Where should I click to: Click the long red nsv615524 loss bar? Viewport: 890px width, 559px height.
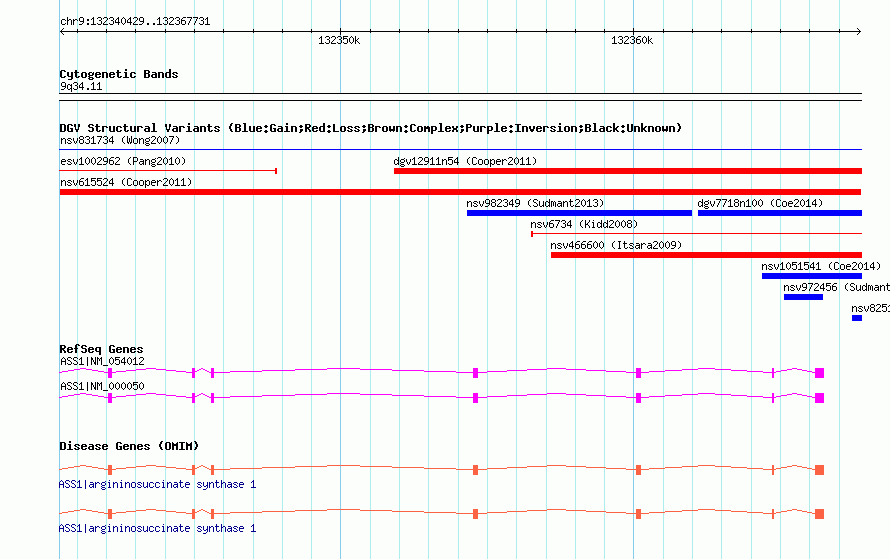pos(460,192)
